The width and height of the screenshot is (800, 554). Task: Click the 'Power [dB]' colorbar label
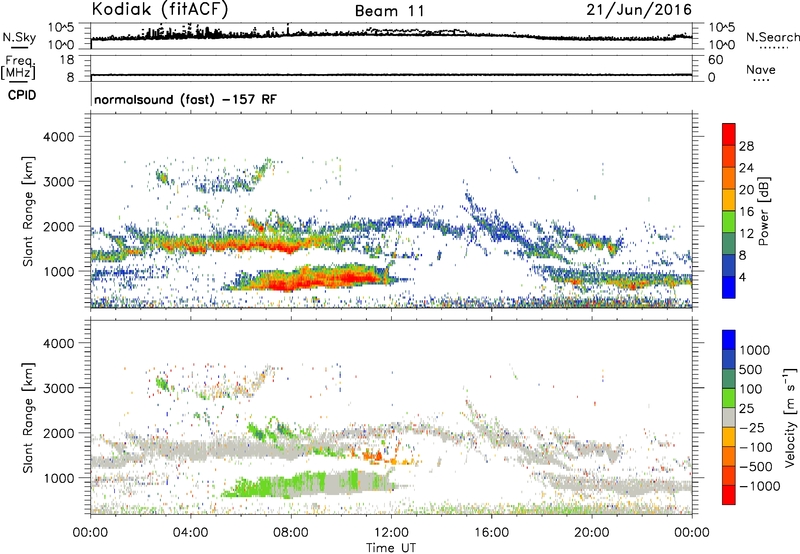coord(764,211)
